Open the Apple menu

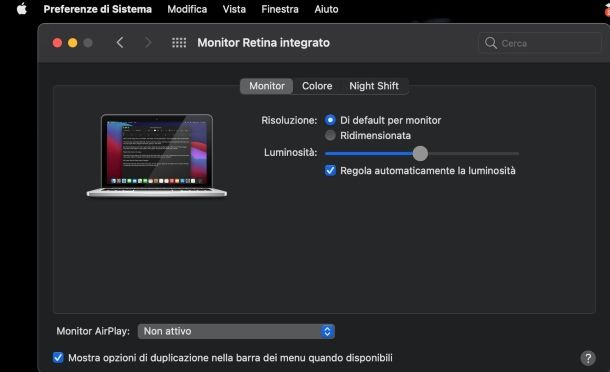(22, 9)
